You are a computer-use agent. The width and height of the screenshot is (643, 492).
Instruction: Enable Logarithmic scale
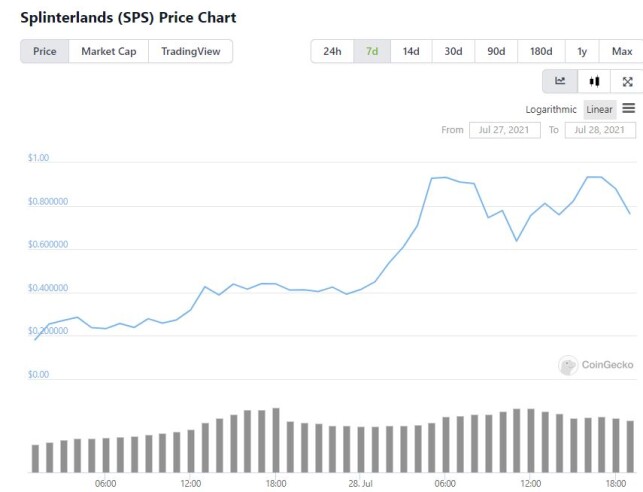(x=551, y=109)
